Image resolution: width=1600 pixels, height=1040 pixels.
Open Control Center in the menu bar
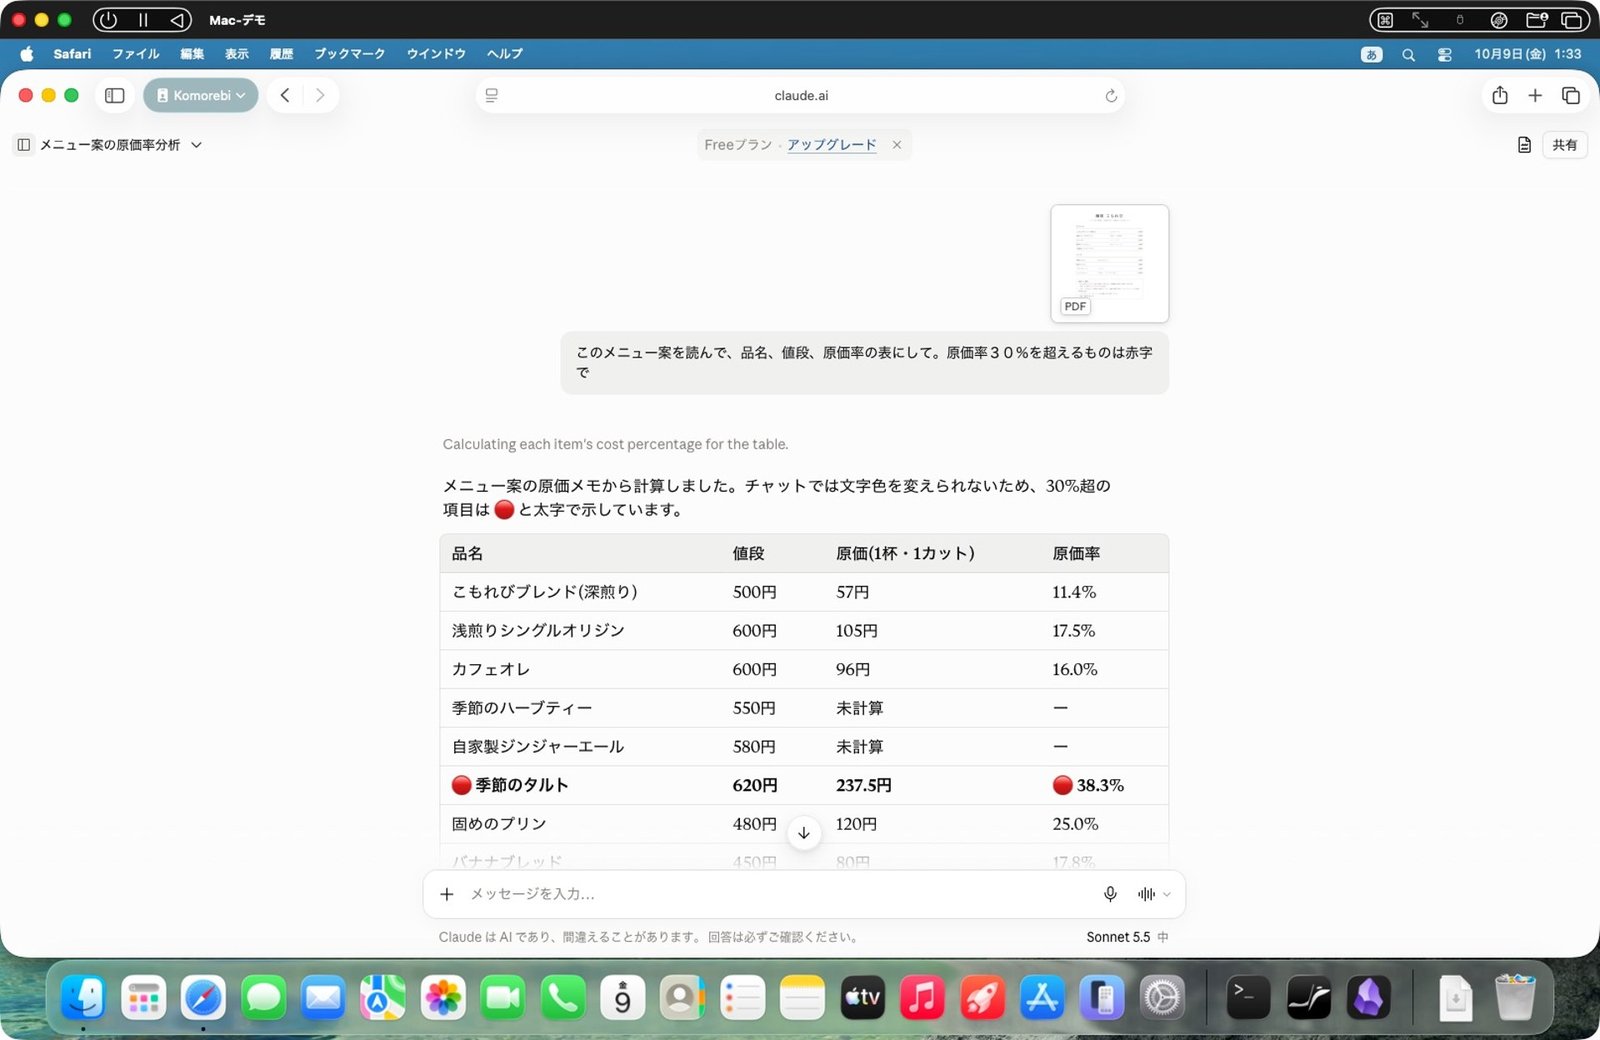[1445, 55]
